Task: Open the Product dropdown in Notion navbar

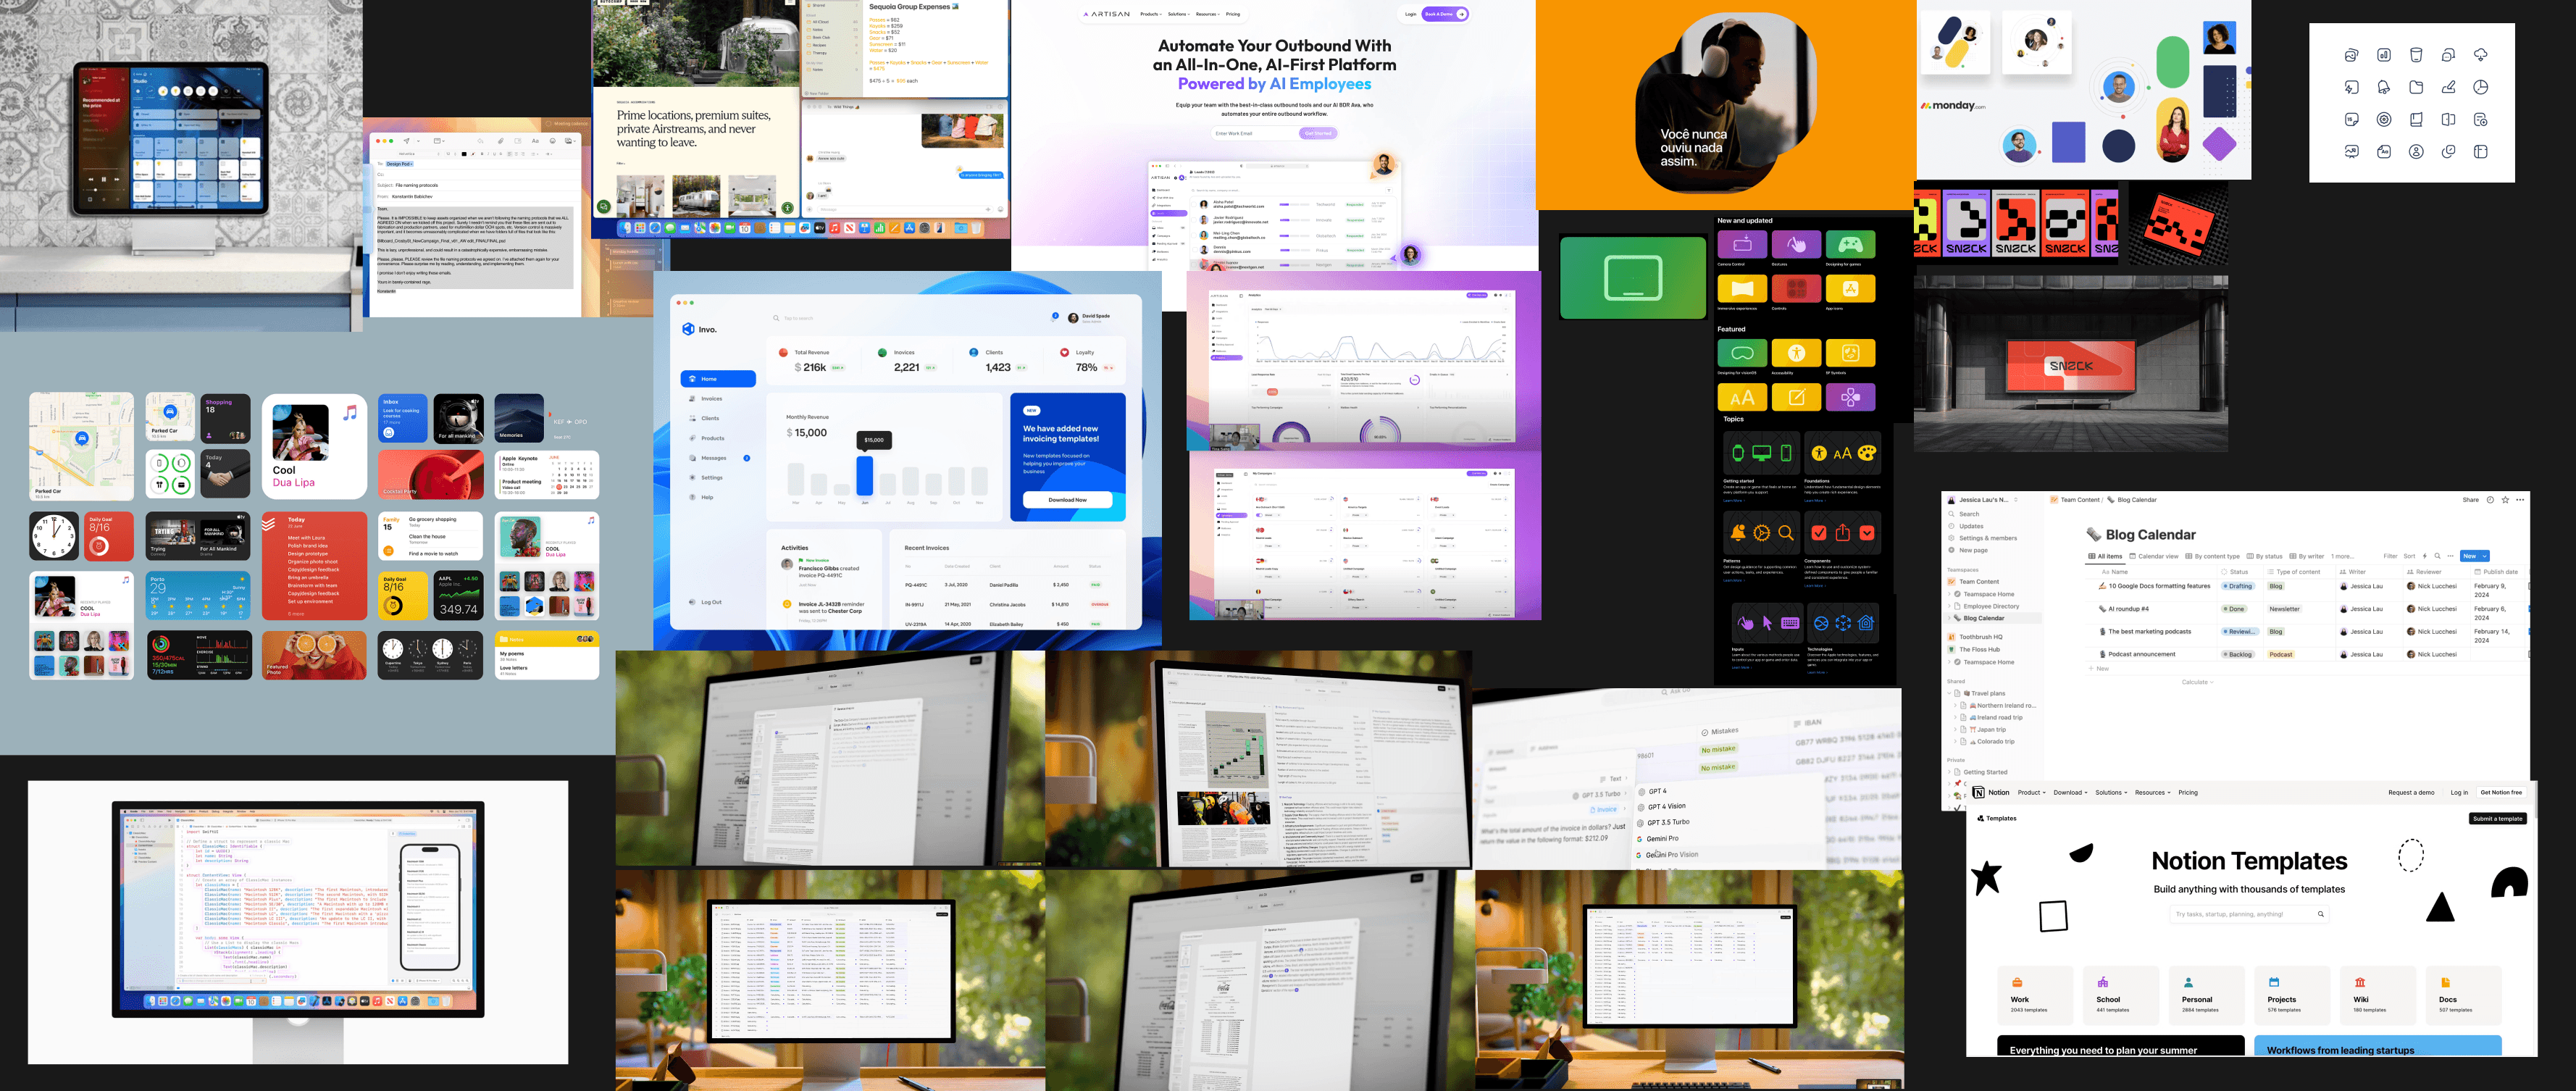Action: [2031, 792]
